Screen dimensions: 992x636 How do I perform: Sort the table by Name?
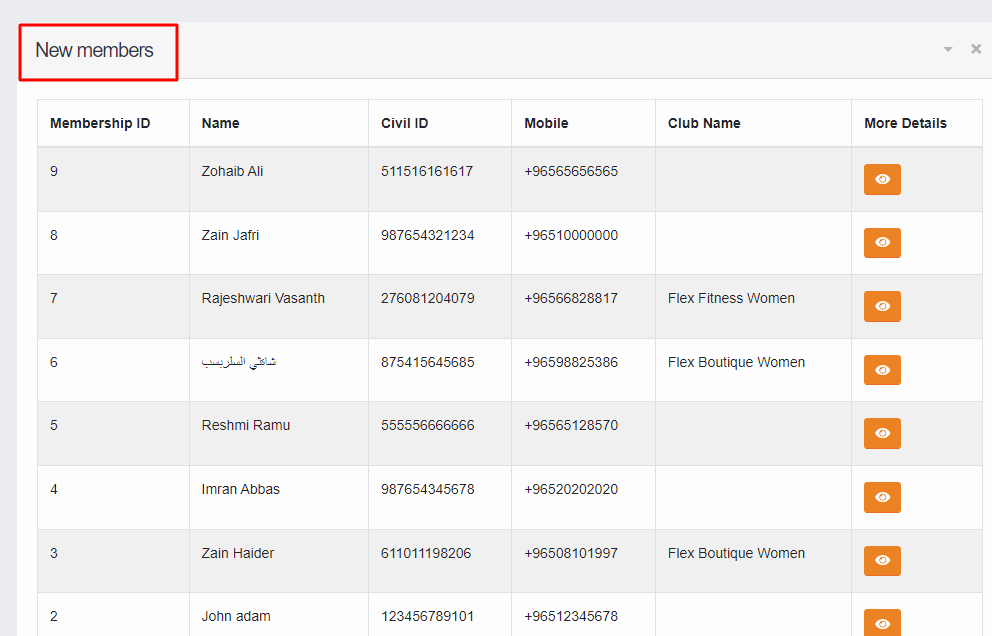coord(220,122)
